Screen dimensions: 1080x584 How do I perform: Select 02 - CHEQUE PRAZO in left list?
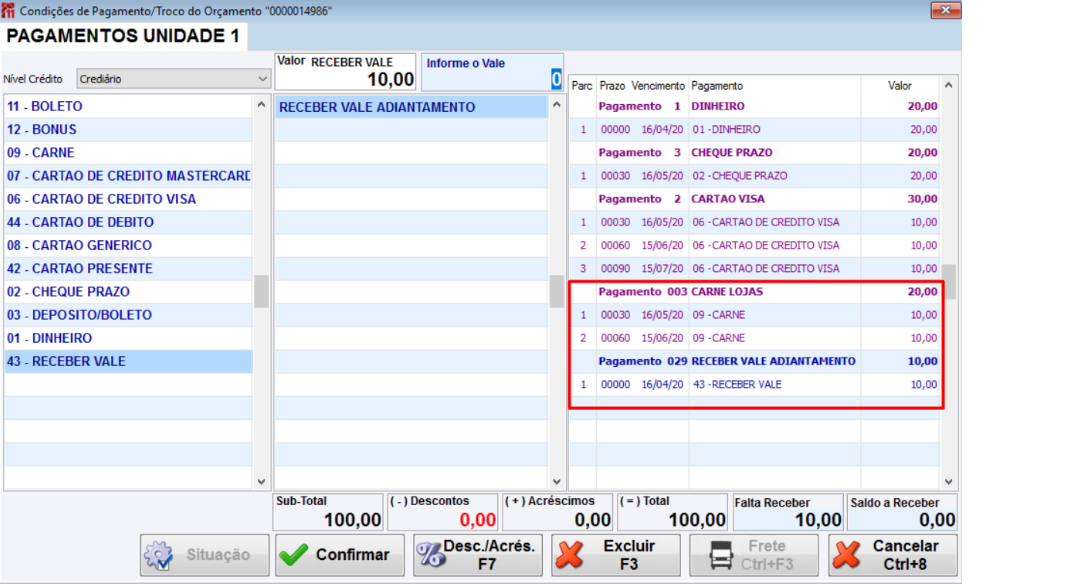(x=128, y=292)
